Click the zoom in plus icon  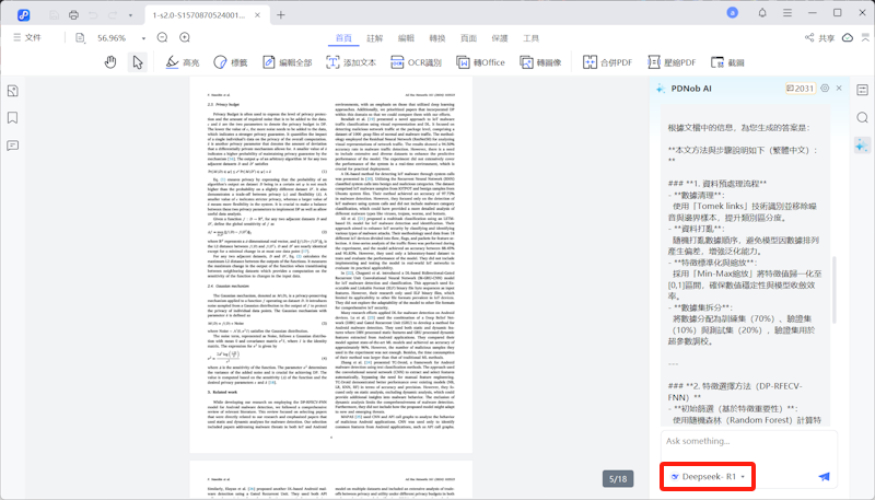pyautogui.click(x=185, y=38)
